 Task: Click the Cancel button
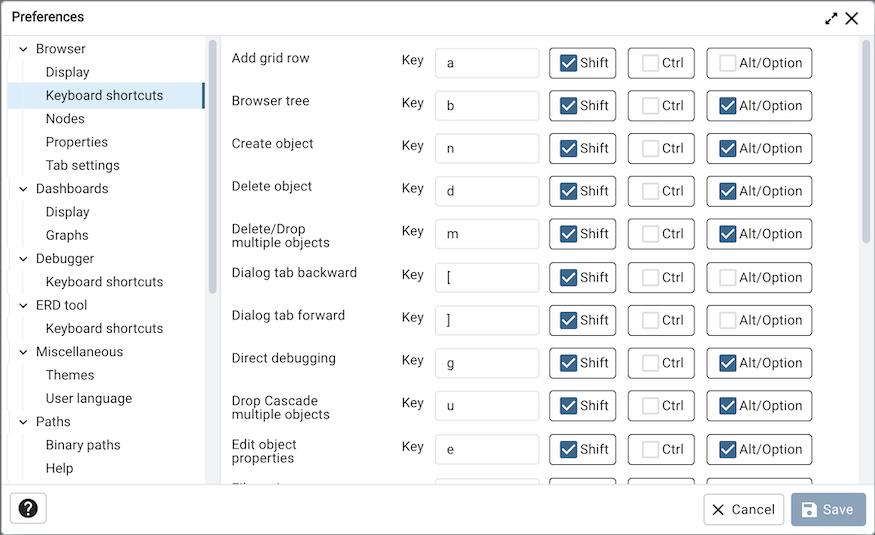click(743, 509)
